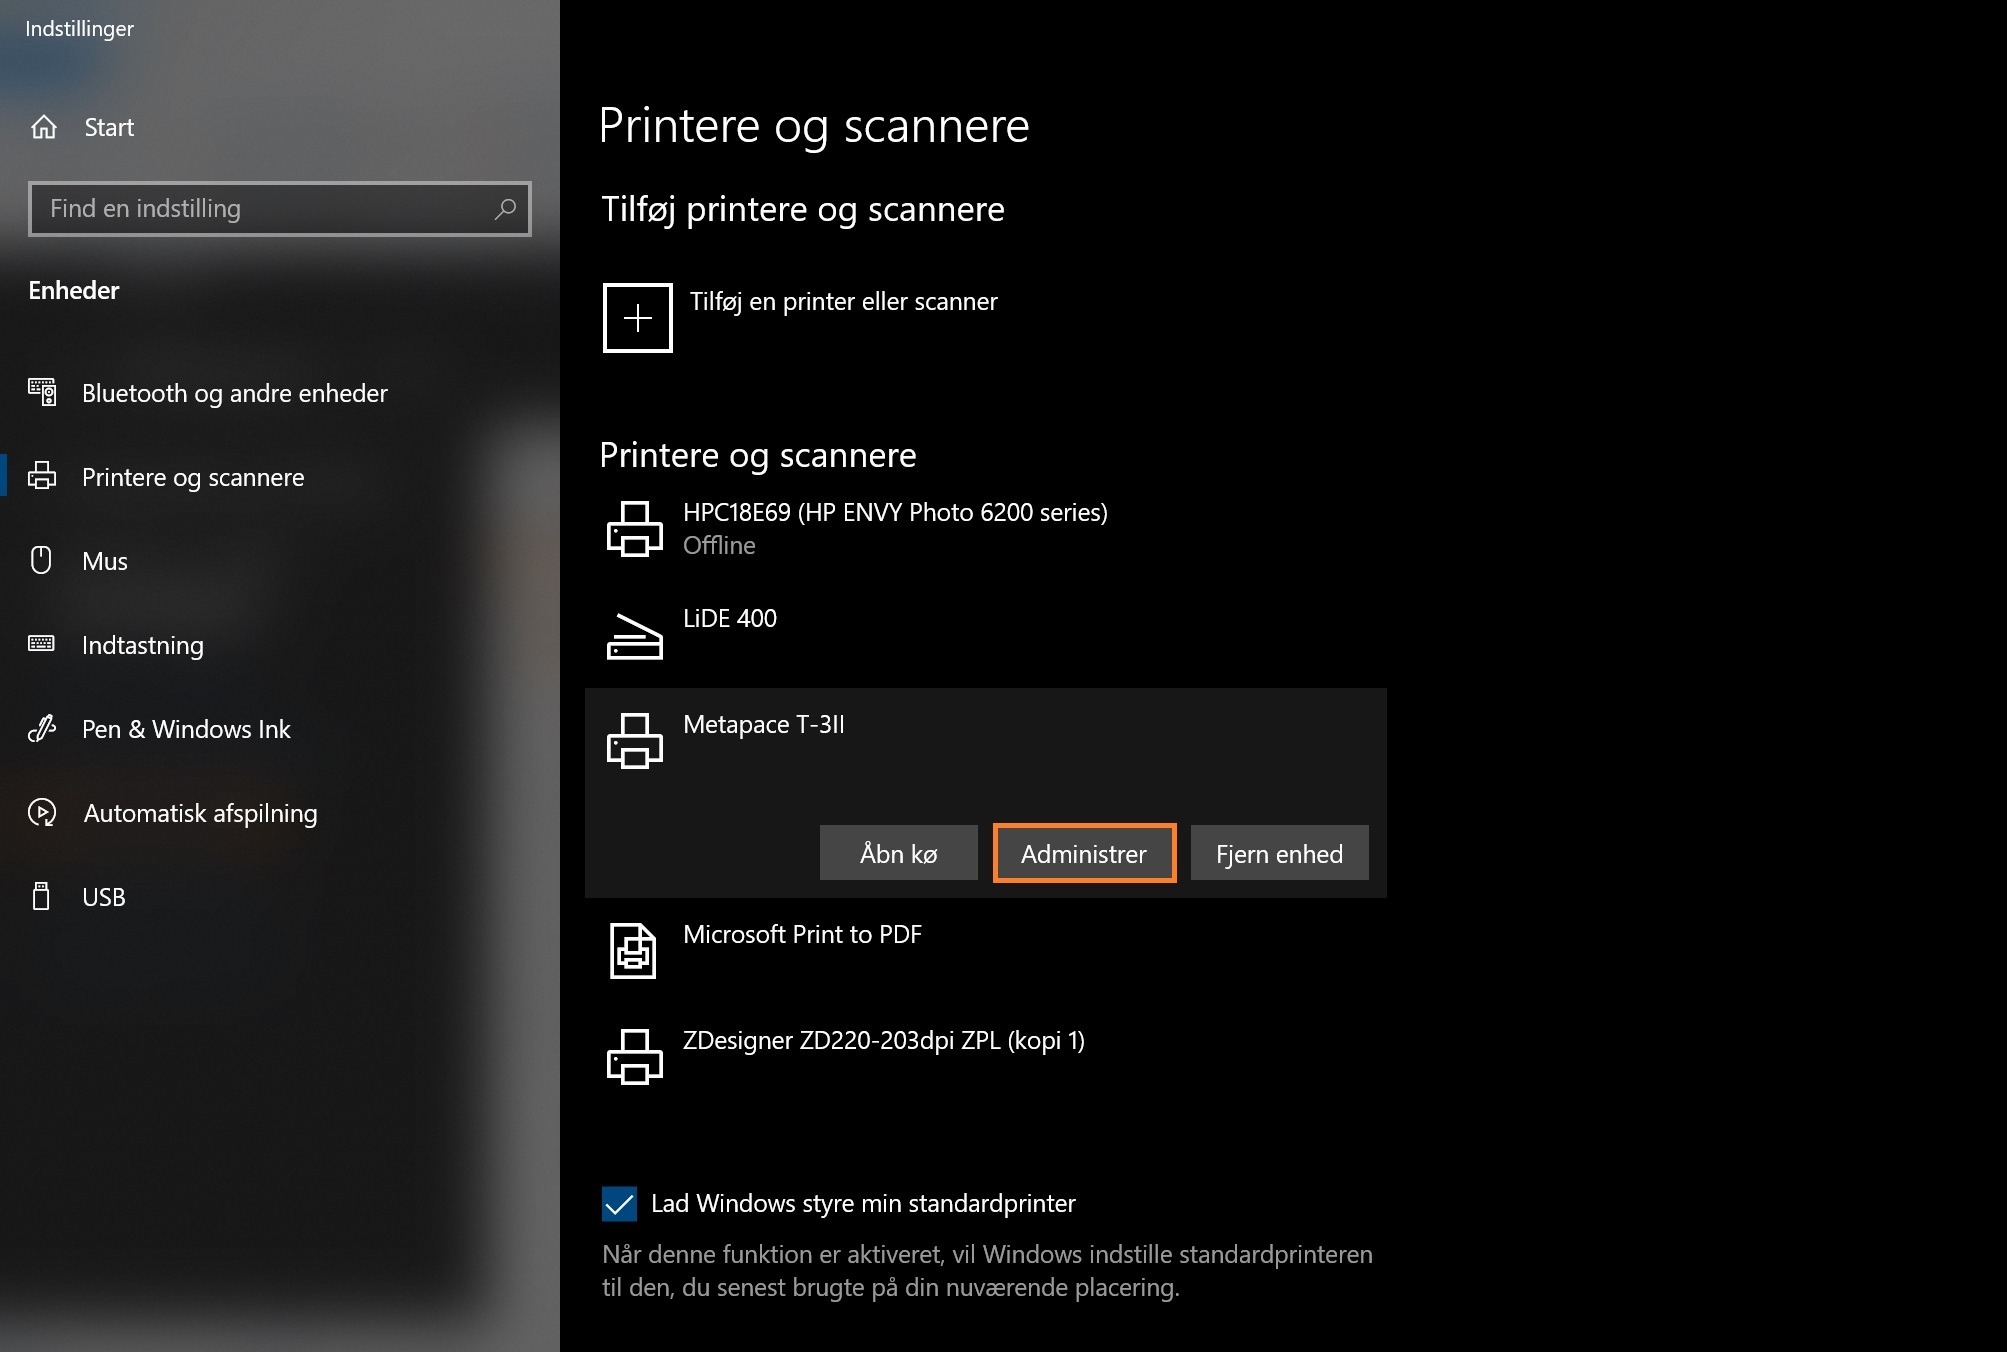Open Indtastning settings page
This screenshot has width=2007, height=1352.
click(x=143, y=645)
